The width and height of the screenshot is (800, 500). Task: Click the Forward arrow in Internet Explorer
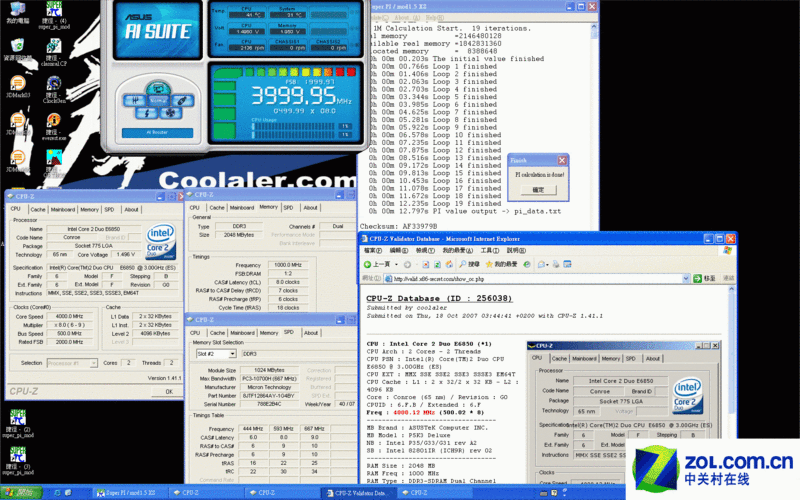coord(408,264)
